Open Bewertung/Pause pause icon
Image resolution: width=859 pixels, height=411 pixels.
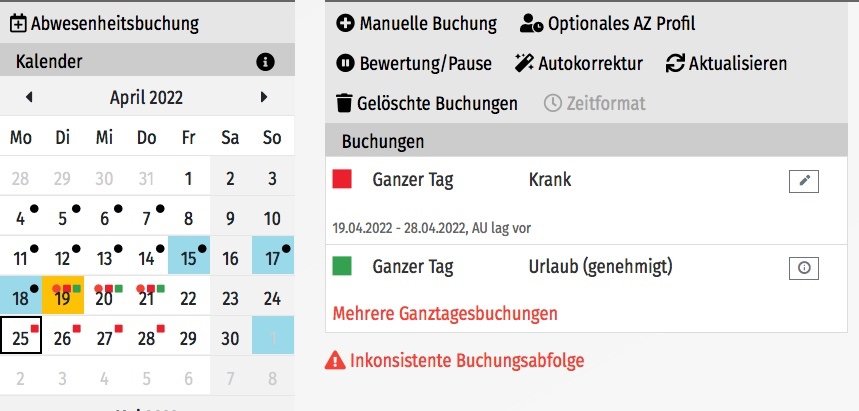click(345, 64)
